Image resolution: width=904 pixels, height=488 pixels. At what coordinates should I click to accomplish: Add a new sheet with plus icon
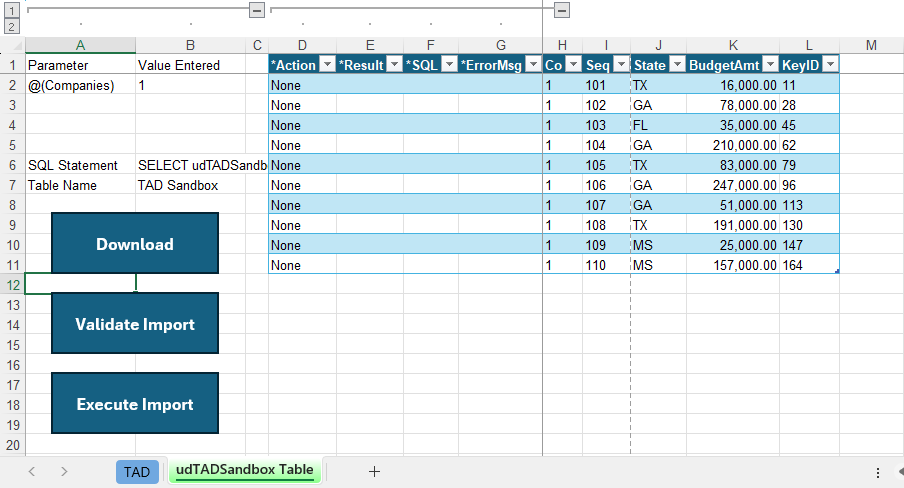[374, 472]
